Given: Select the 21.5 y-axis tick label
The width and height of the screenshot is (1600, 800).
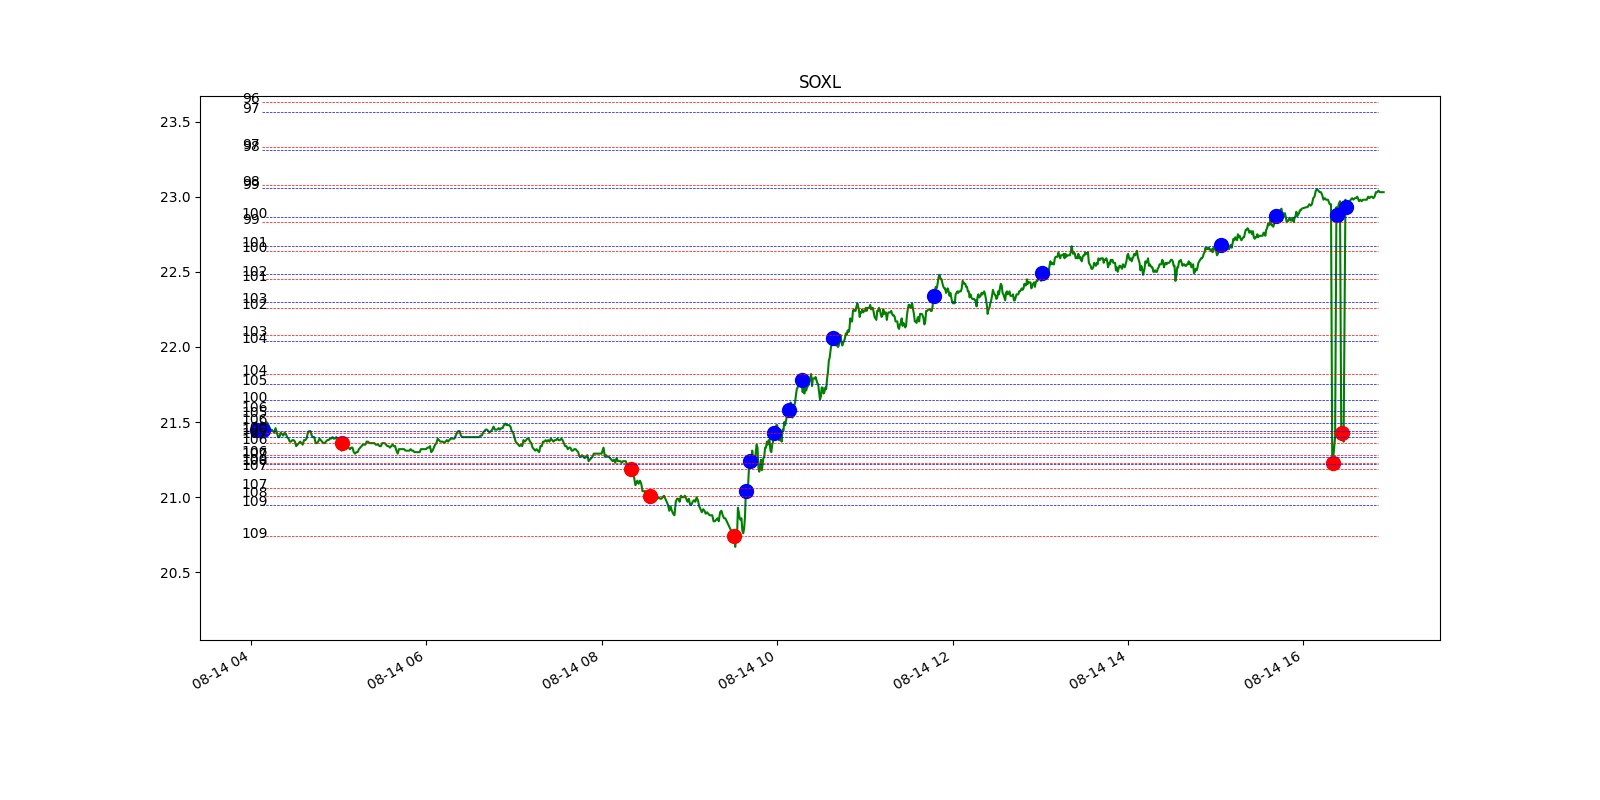Looking at the screenshot, I should [x=175, y=423].
